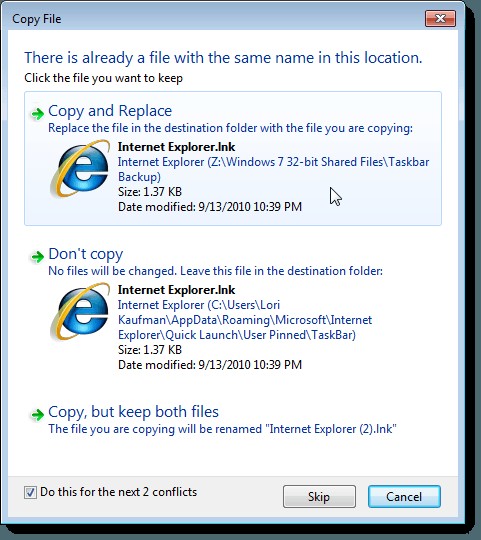Click the green arrow beside Copy and Replace

point(38,113)
